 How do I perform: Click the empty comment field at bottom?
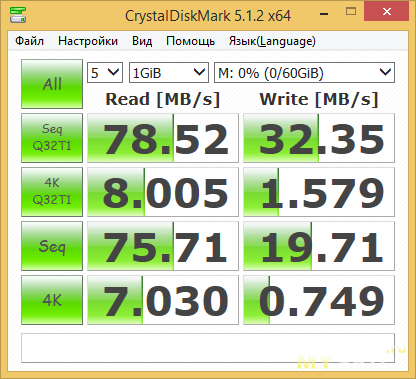[208, 348]
